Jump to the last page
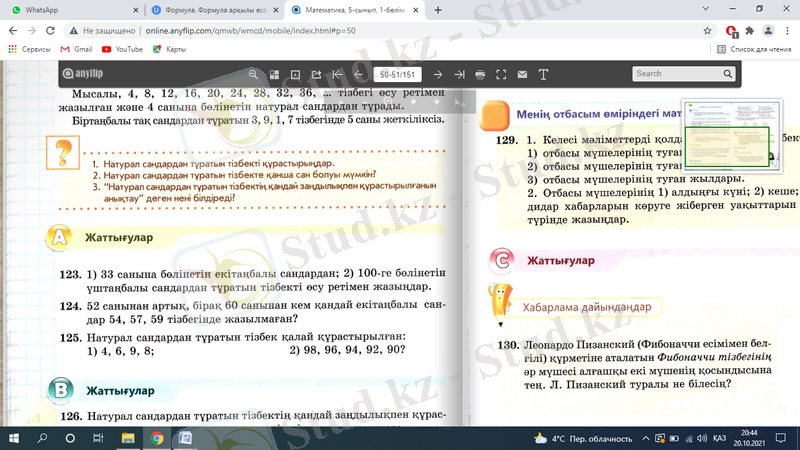Image resolution: width=800 pixels, height=450 pixels. click(459, 74)
